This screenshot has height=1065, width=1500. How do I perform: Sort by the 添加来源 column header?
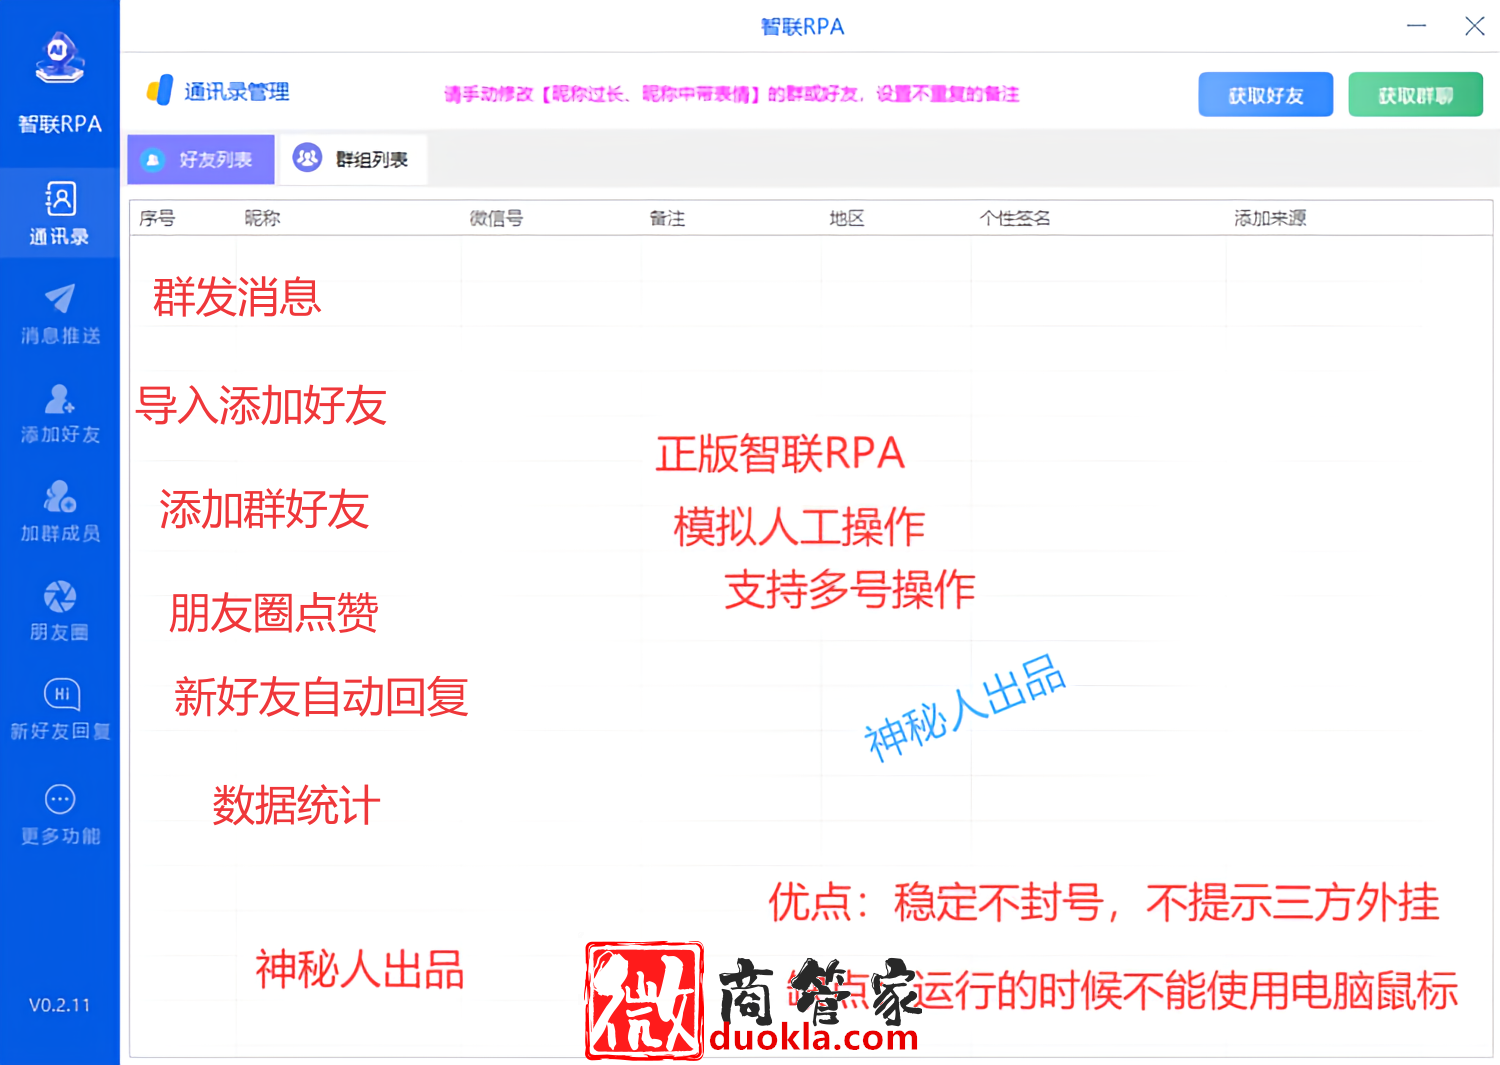pyautogui.click(x=1270, y=218)
